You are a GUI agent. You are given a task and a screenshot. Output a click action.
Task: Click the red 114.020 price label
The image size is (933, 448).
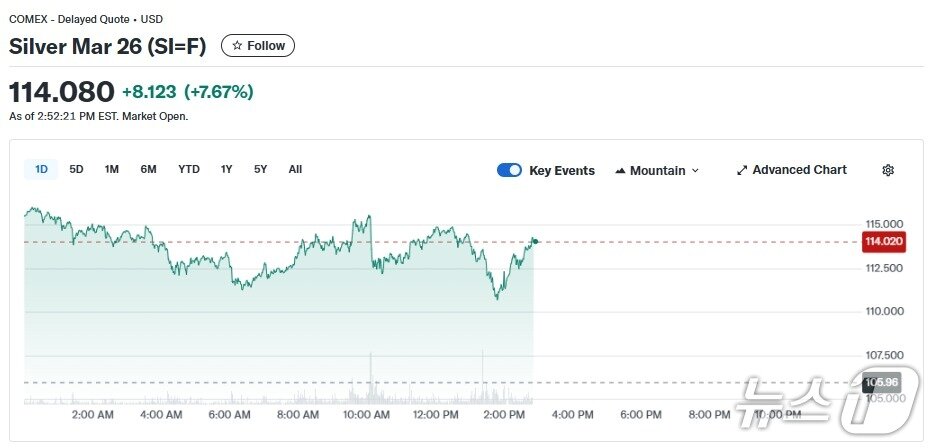883,241
